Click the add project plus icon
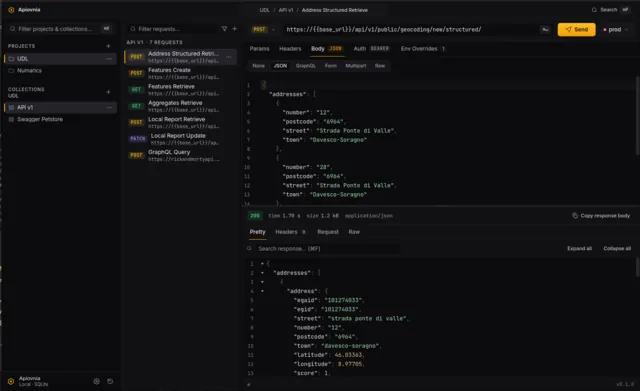The width and height of the screenshot is (640, 391). [x=108, y=46]
